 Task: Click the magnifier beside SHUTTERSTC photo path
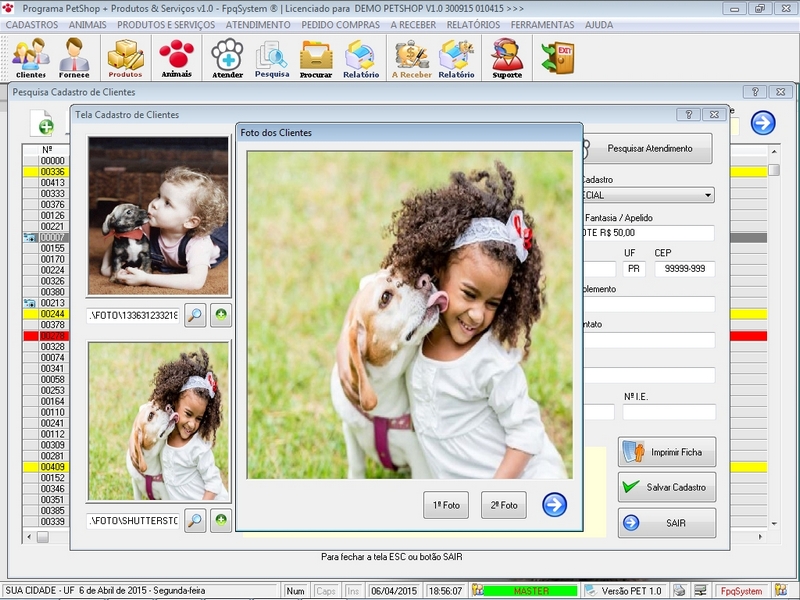195,520
